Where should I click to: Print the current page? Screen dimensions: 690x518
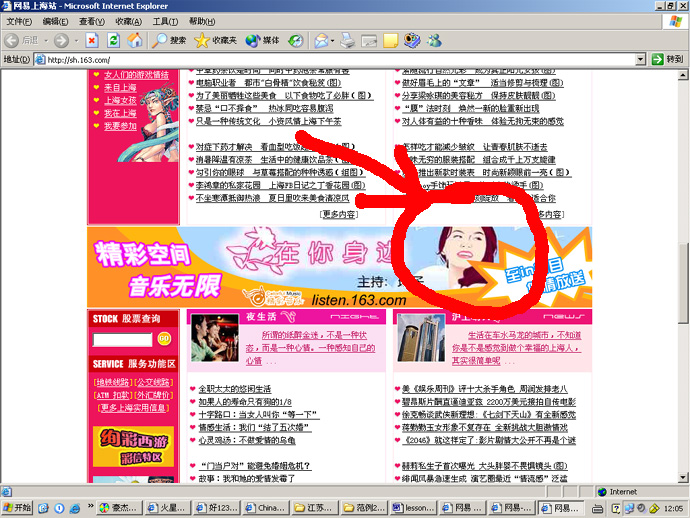(347, 40)
